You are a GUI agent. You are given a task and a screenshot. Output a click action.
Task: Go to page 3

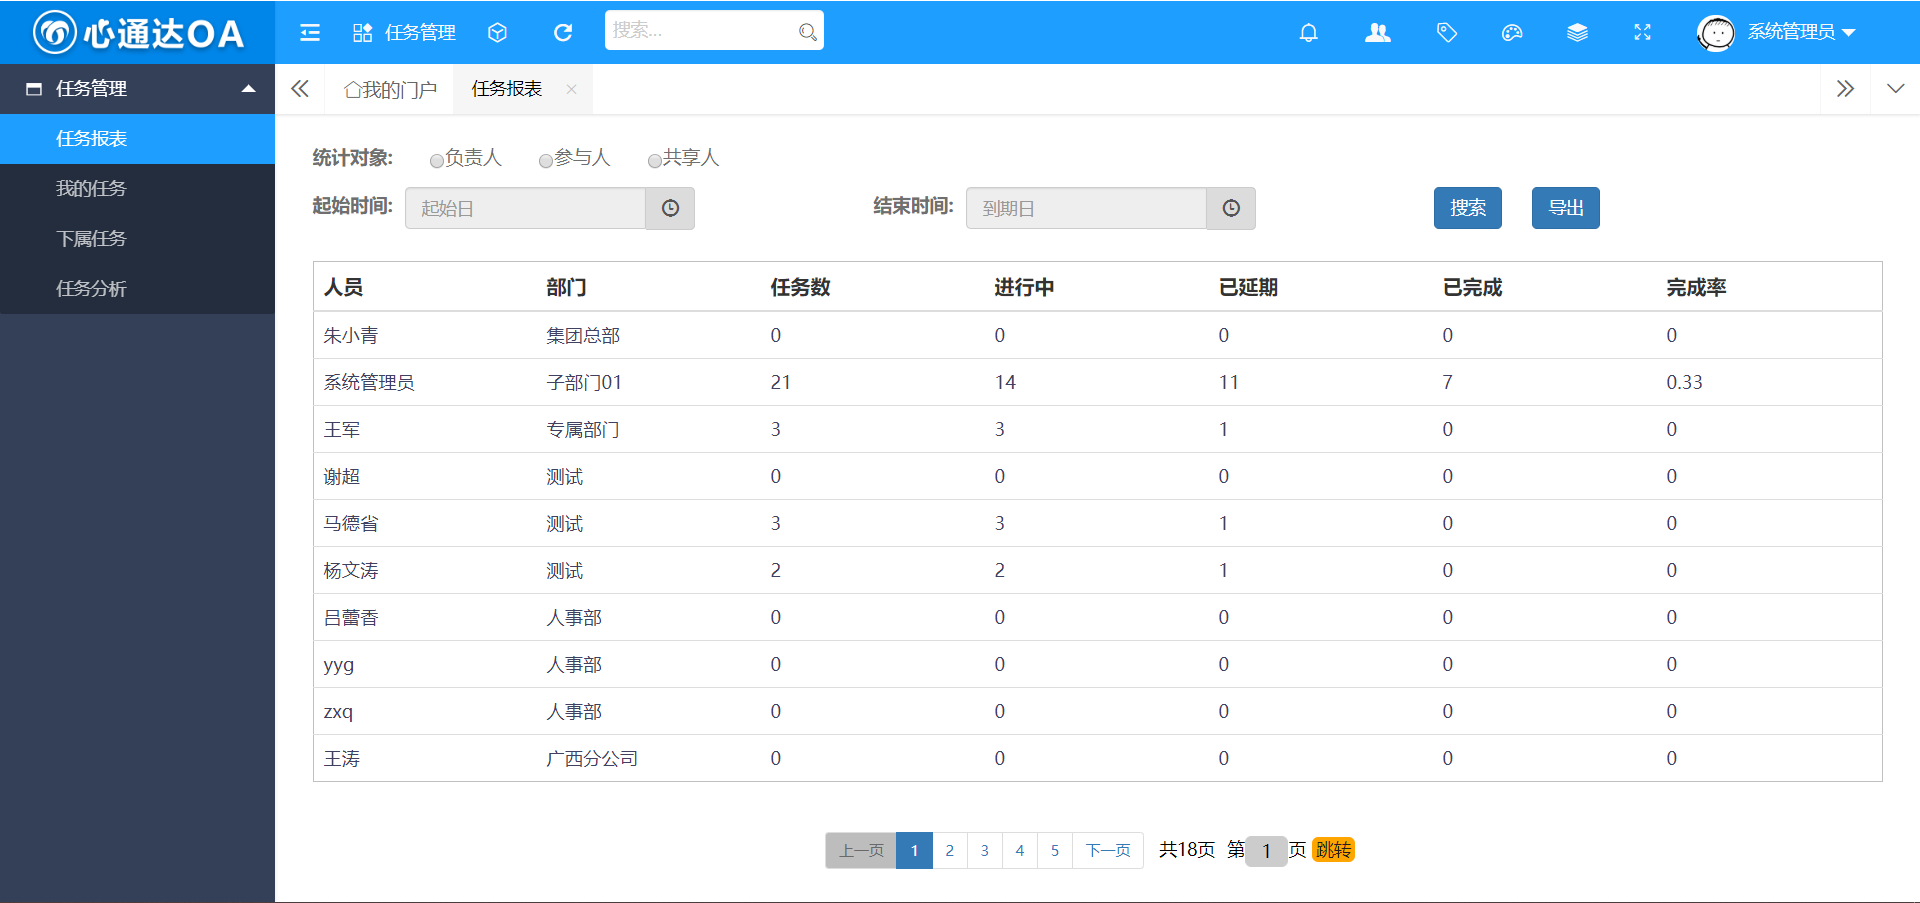[x=984, y=850]
